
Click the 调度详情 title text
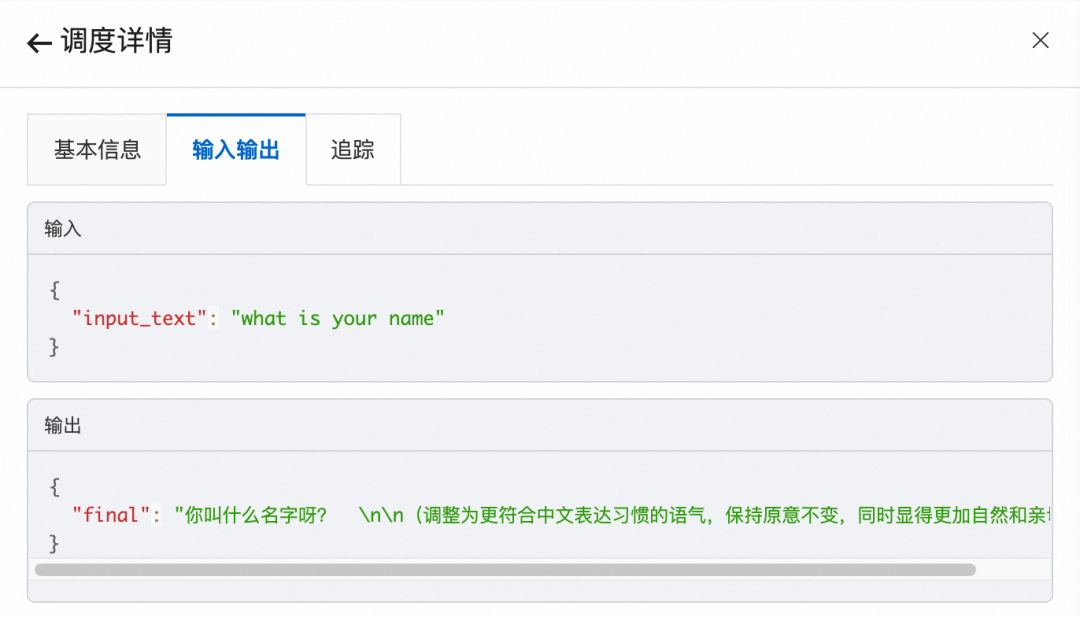pyautogui.click(x=117, y=42)
